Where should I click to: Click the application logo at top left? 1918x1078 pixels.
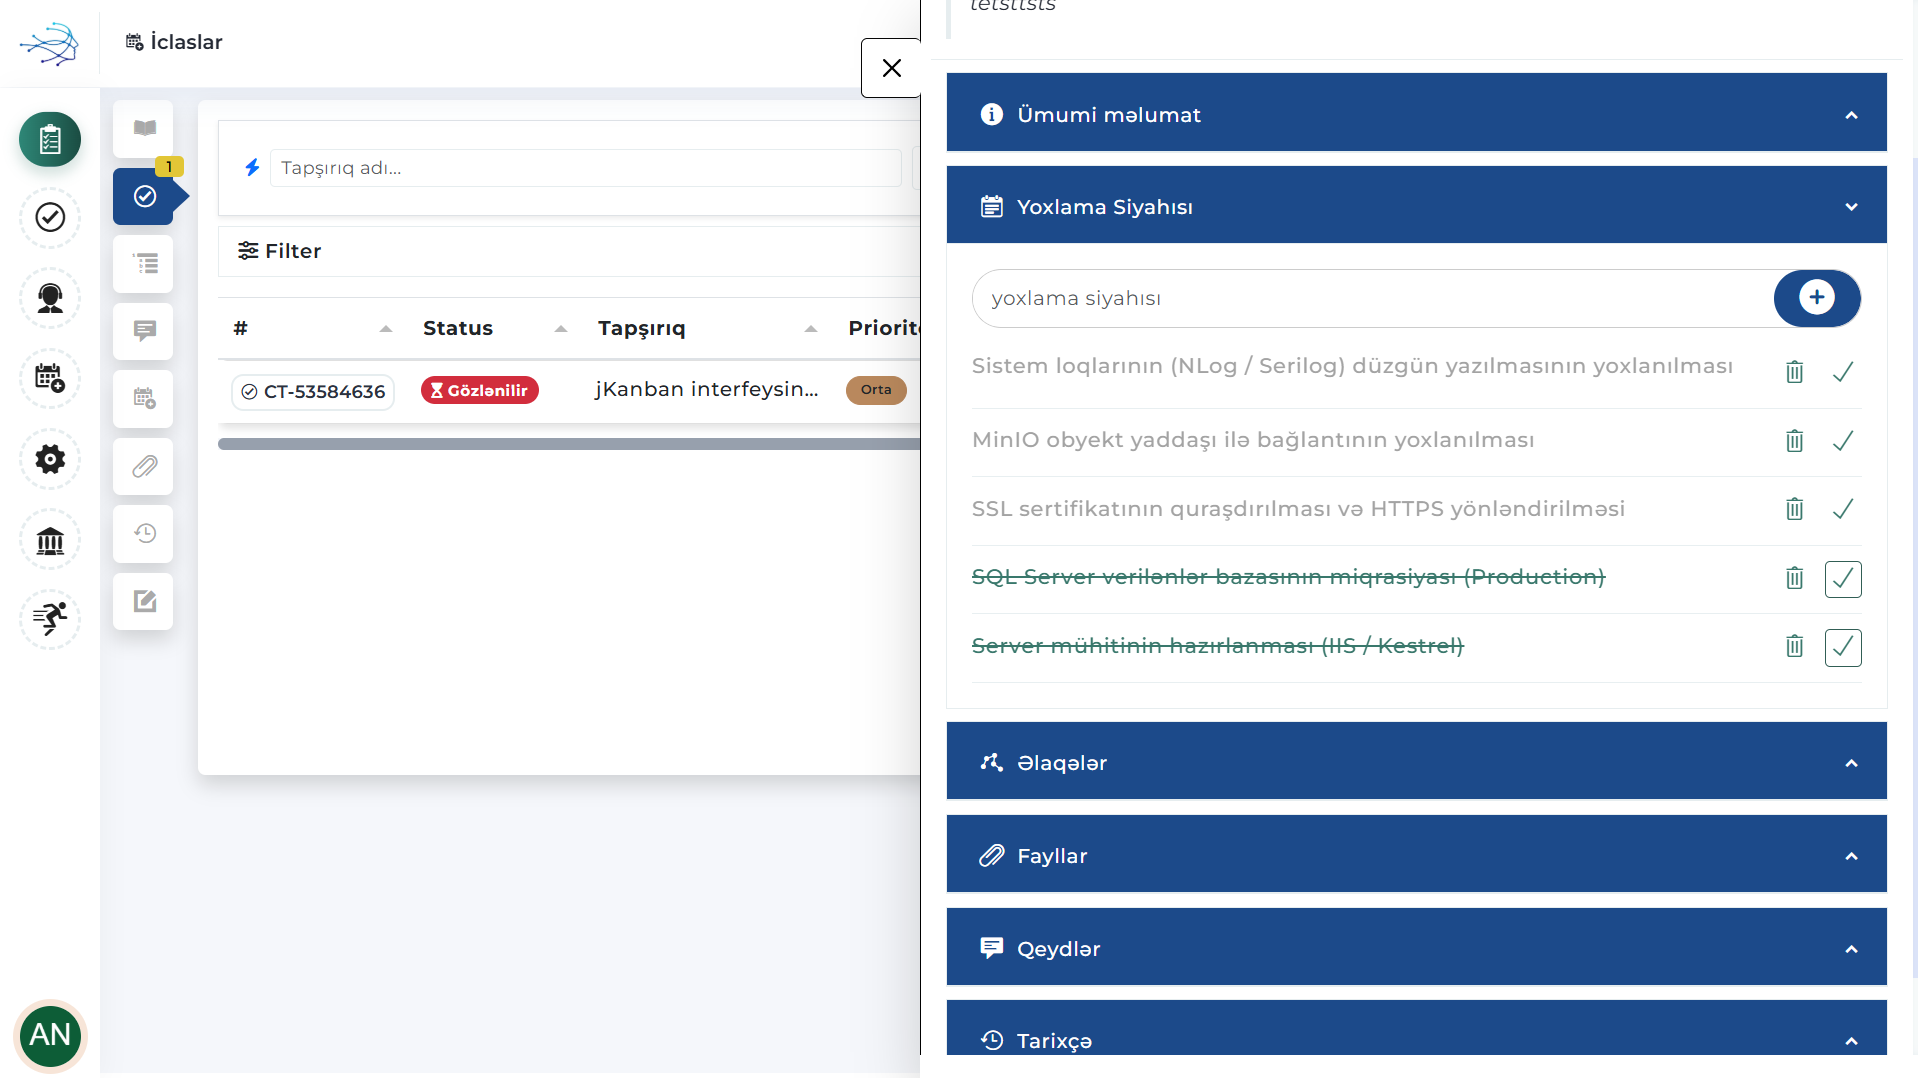(x=49, y=43)
